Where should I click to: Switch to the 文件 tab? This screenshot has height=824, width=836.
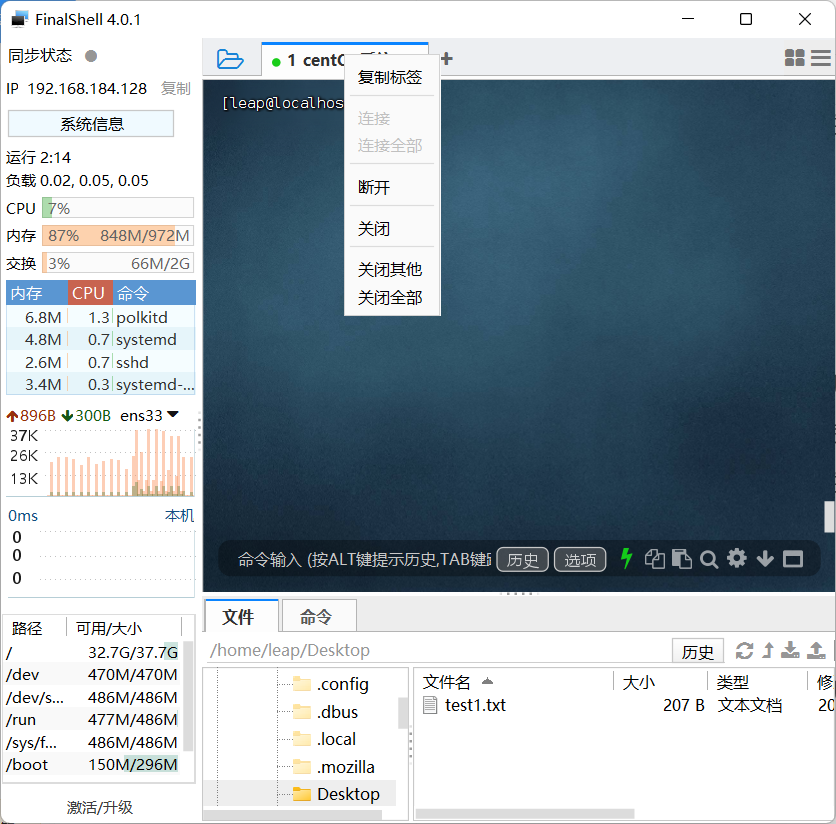pos(242,617)
